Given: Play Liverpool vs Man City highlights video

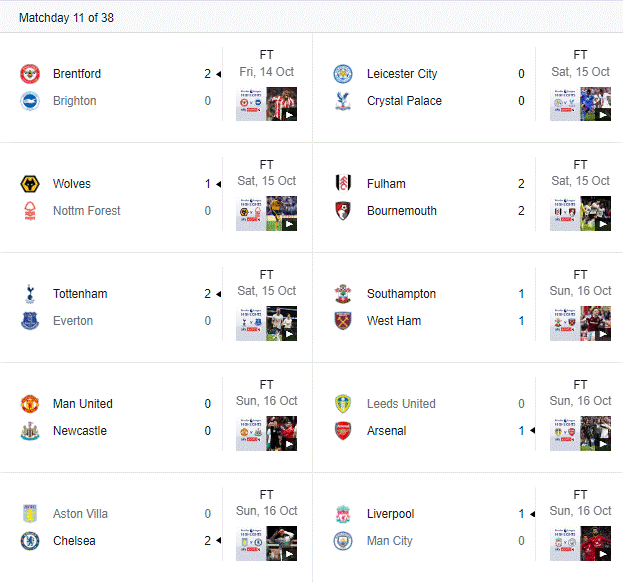Looking at the screenshot, I should 580,544.
